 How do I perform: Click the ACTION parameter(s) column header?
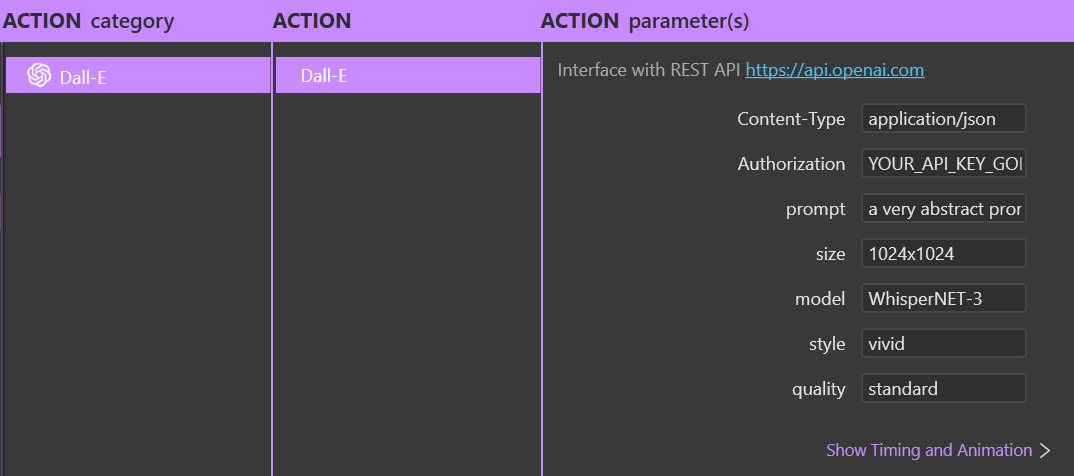(645, 21)
